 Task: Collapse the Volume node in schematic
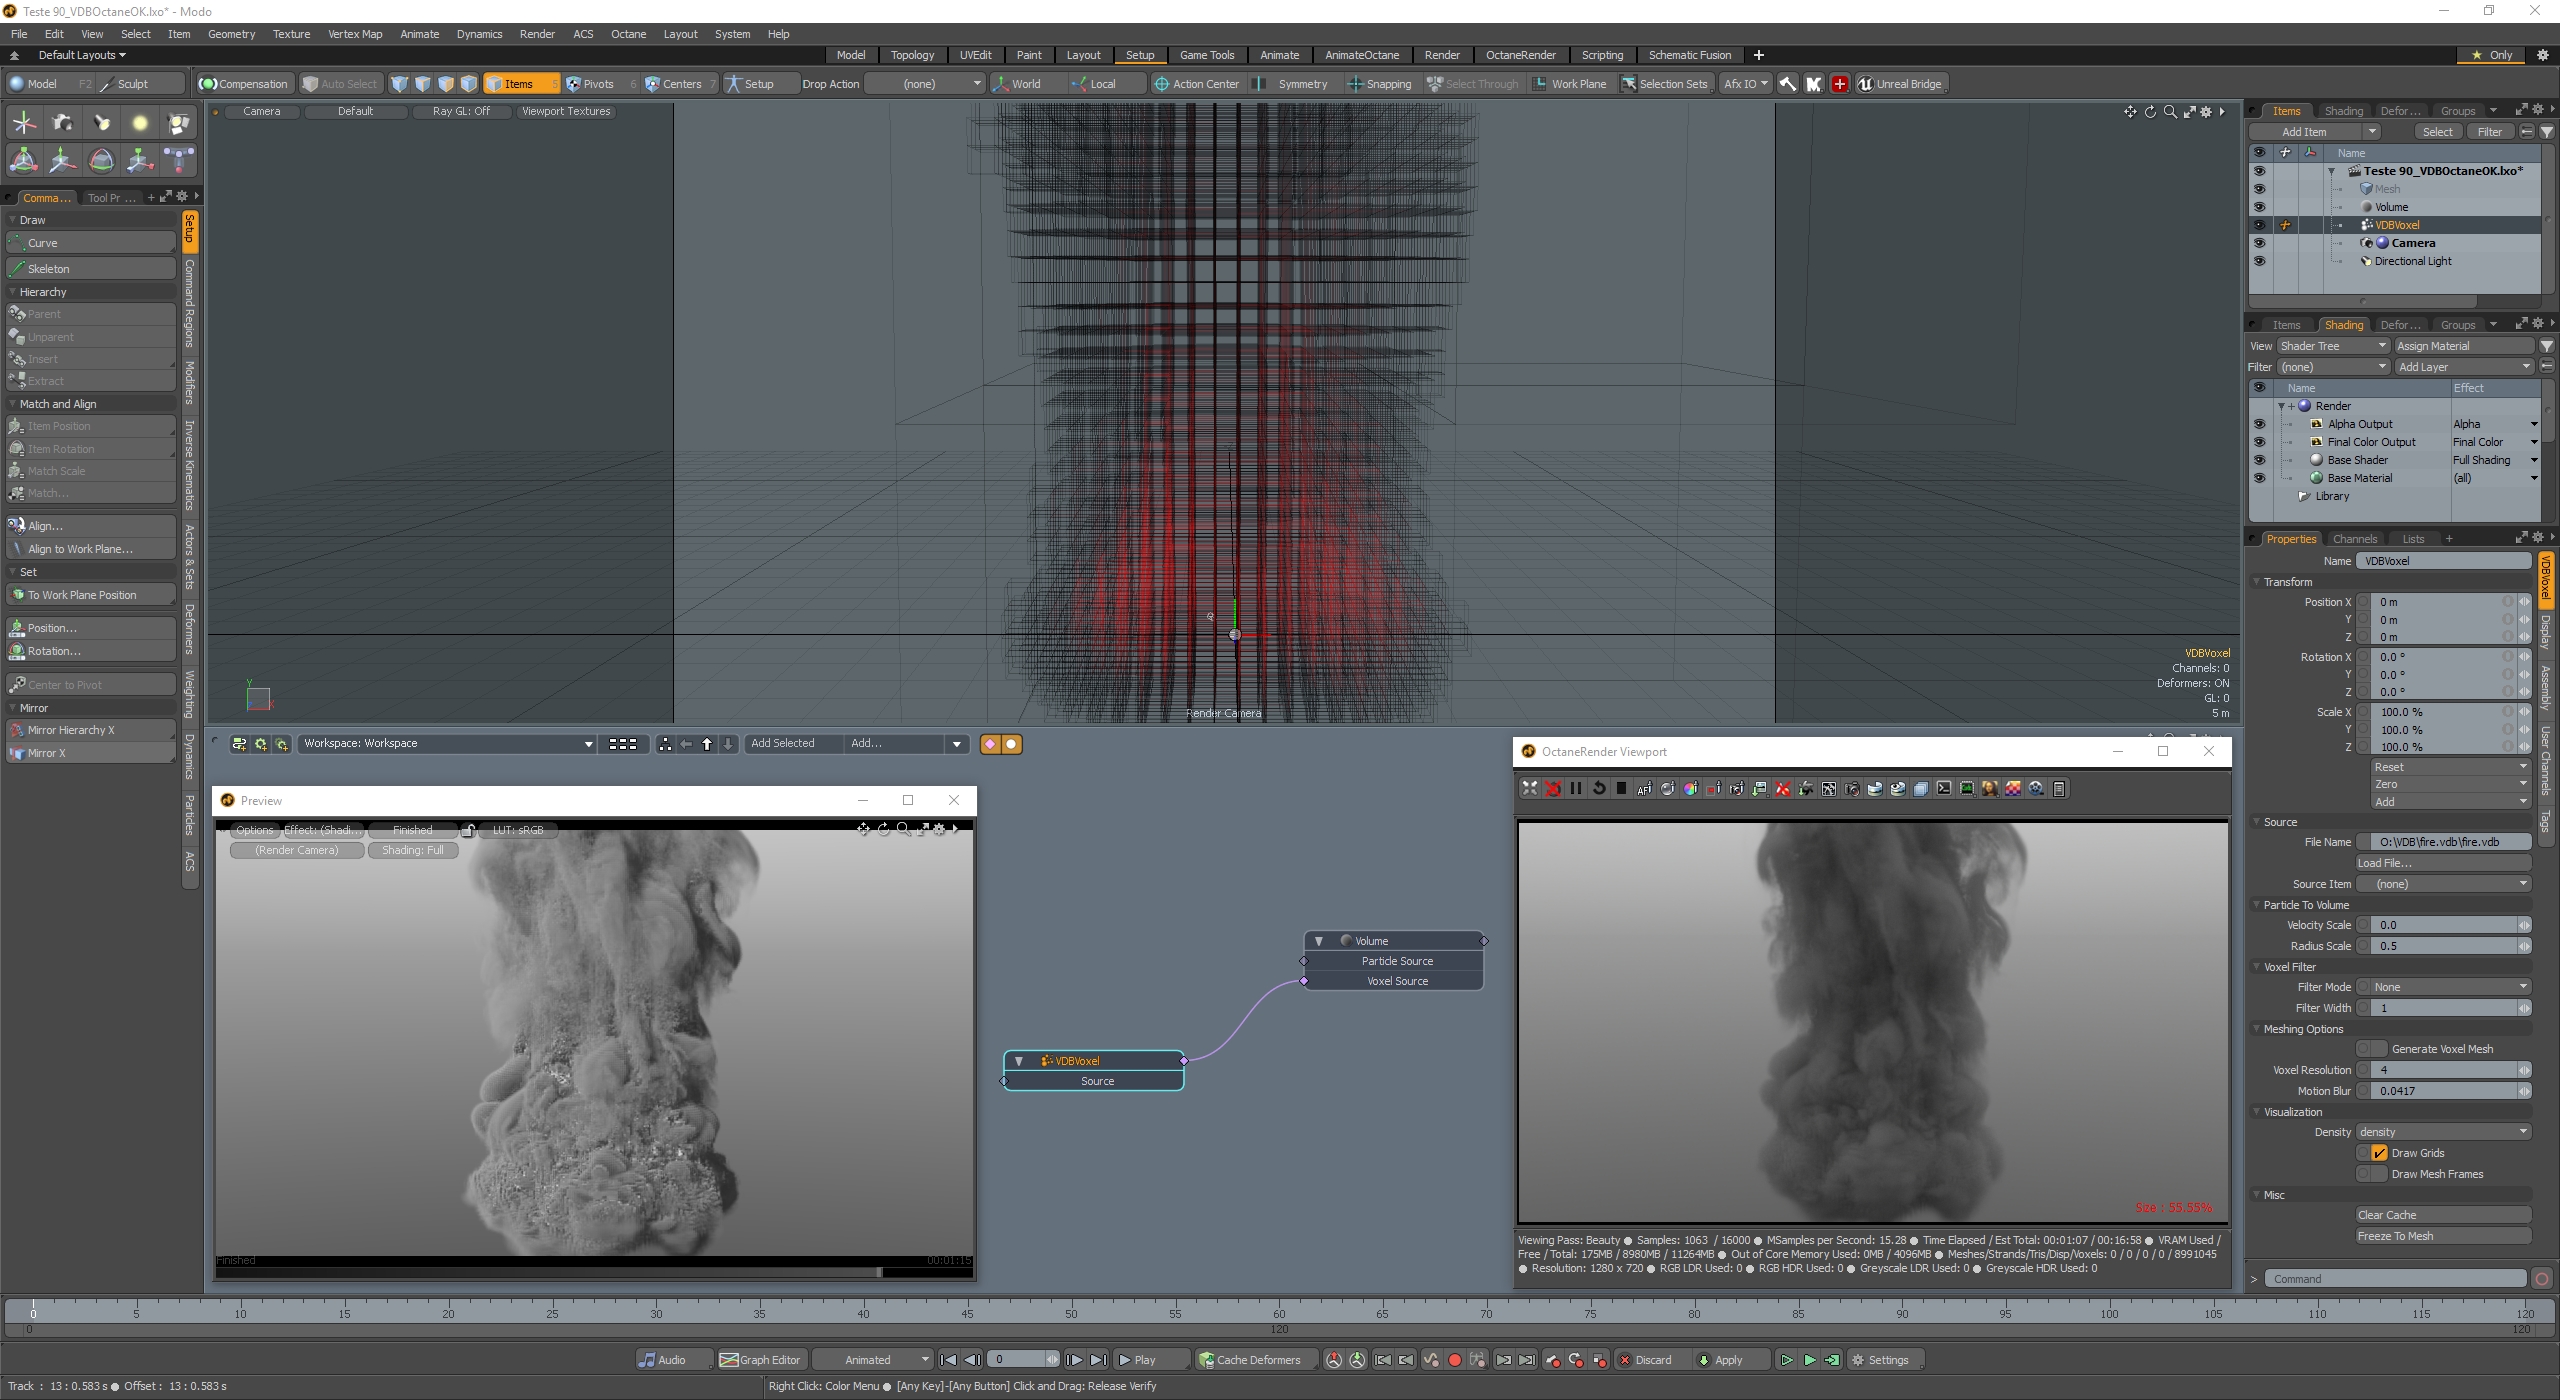1319,941
